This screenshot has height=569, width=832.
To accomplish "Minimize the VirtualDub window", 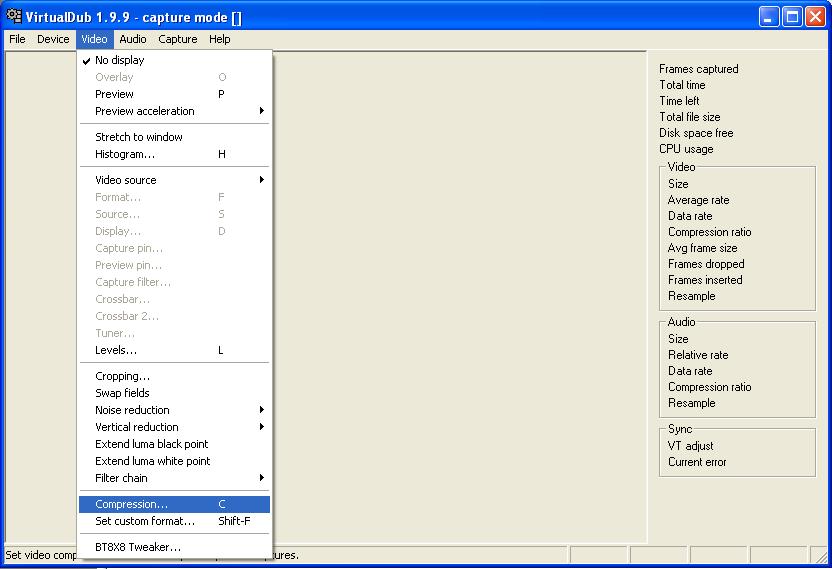I will click(768, 17).
